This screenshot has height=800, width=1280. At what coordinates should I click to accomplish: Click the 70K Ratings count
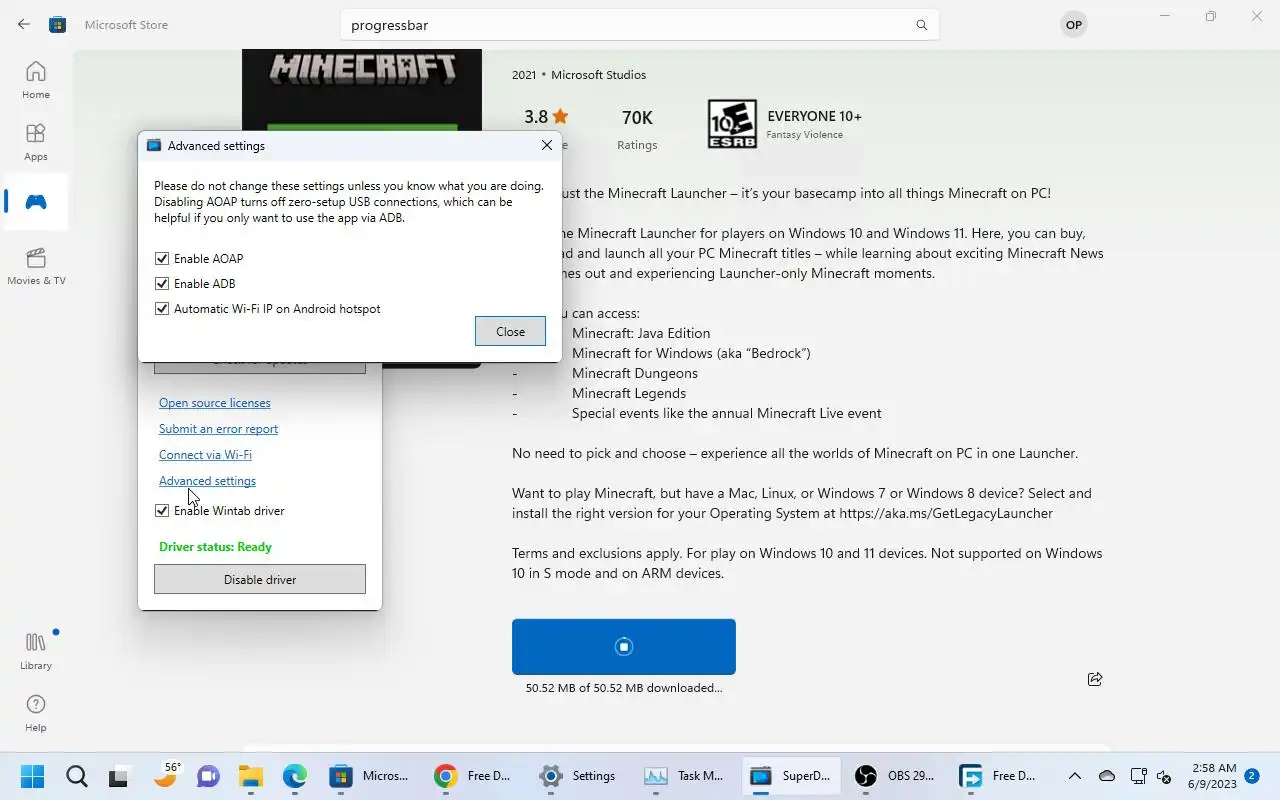[x=637, y=116]
